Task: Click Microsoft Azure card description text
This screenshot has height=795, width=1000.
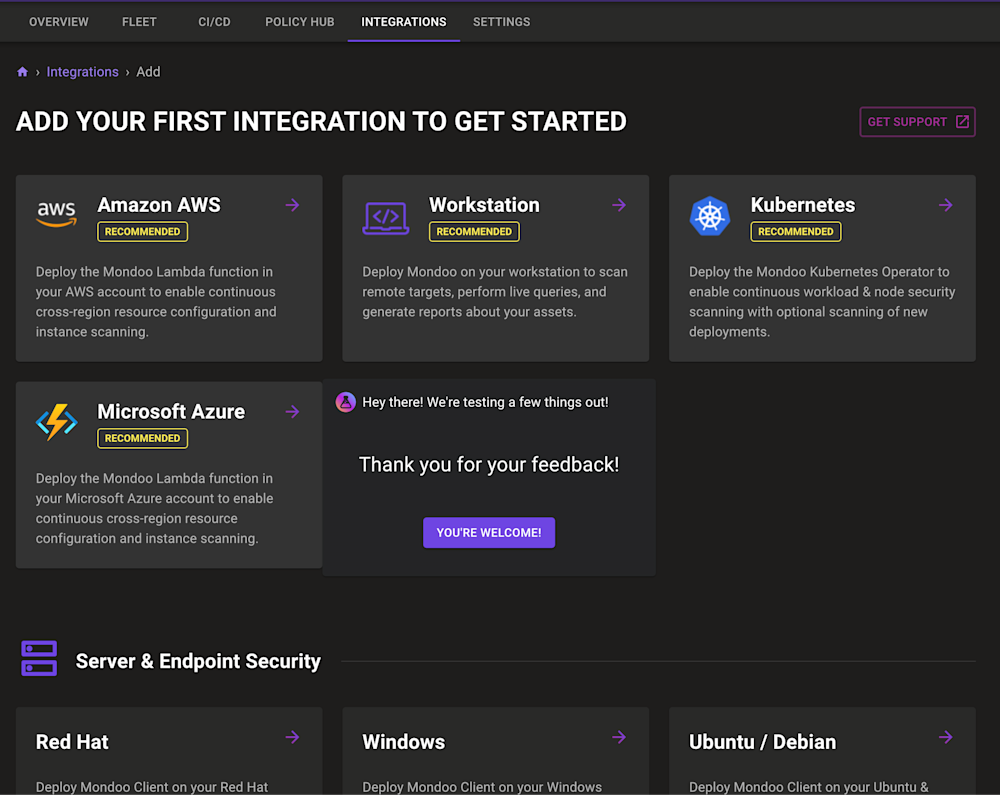Action: pos(154,508)
